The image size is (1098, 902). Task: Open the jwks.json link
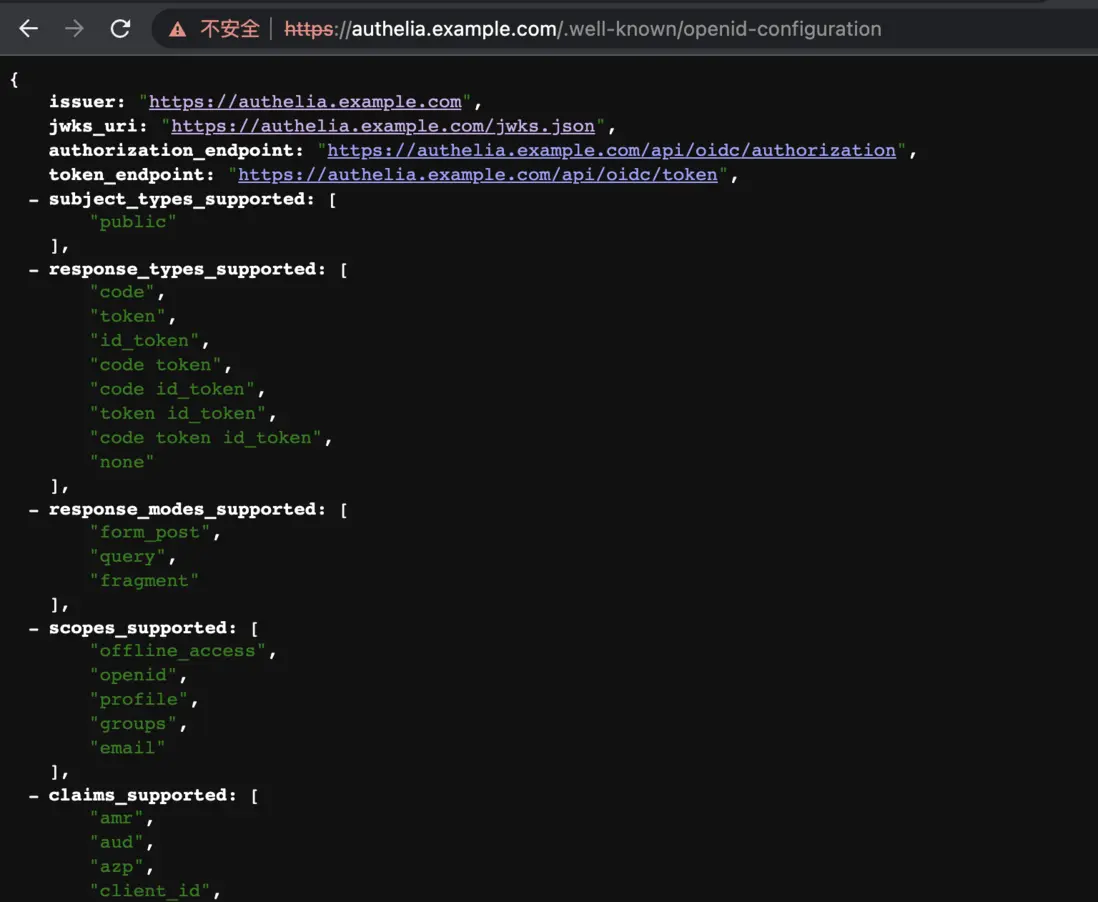click(383, 126)
